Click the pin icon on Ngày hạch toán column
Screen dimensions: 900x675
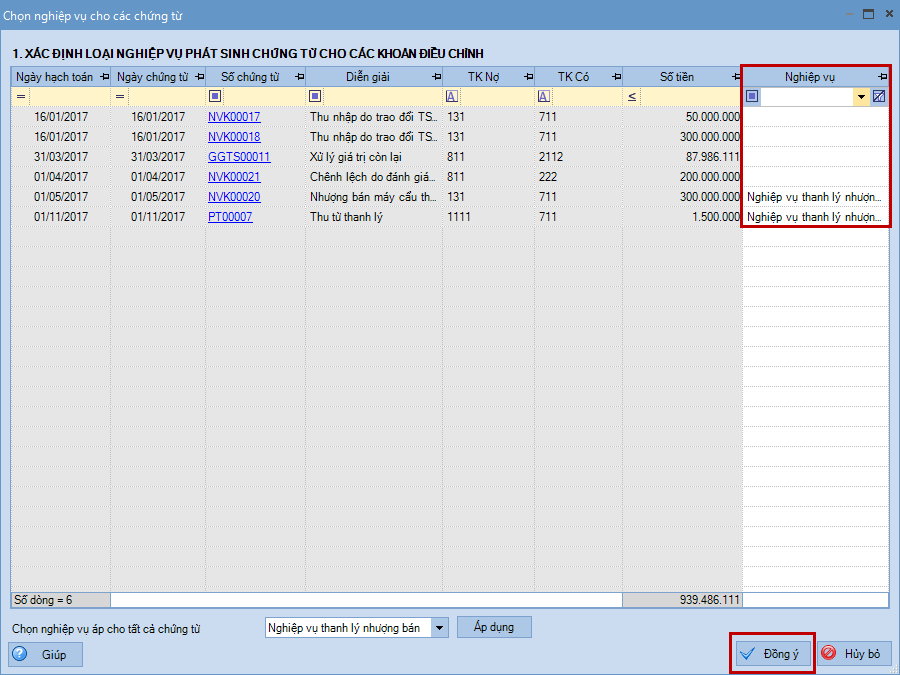(x=104, y=77)
